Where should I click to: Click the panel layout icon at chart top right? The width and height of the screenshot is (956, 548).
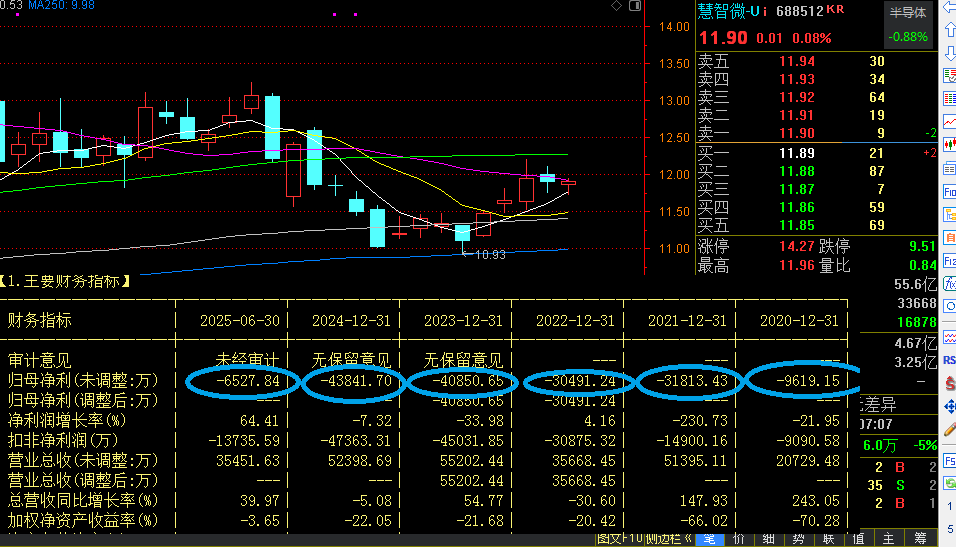[x=635, y=5]
